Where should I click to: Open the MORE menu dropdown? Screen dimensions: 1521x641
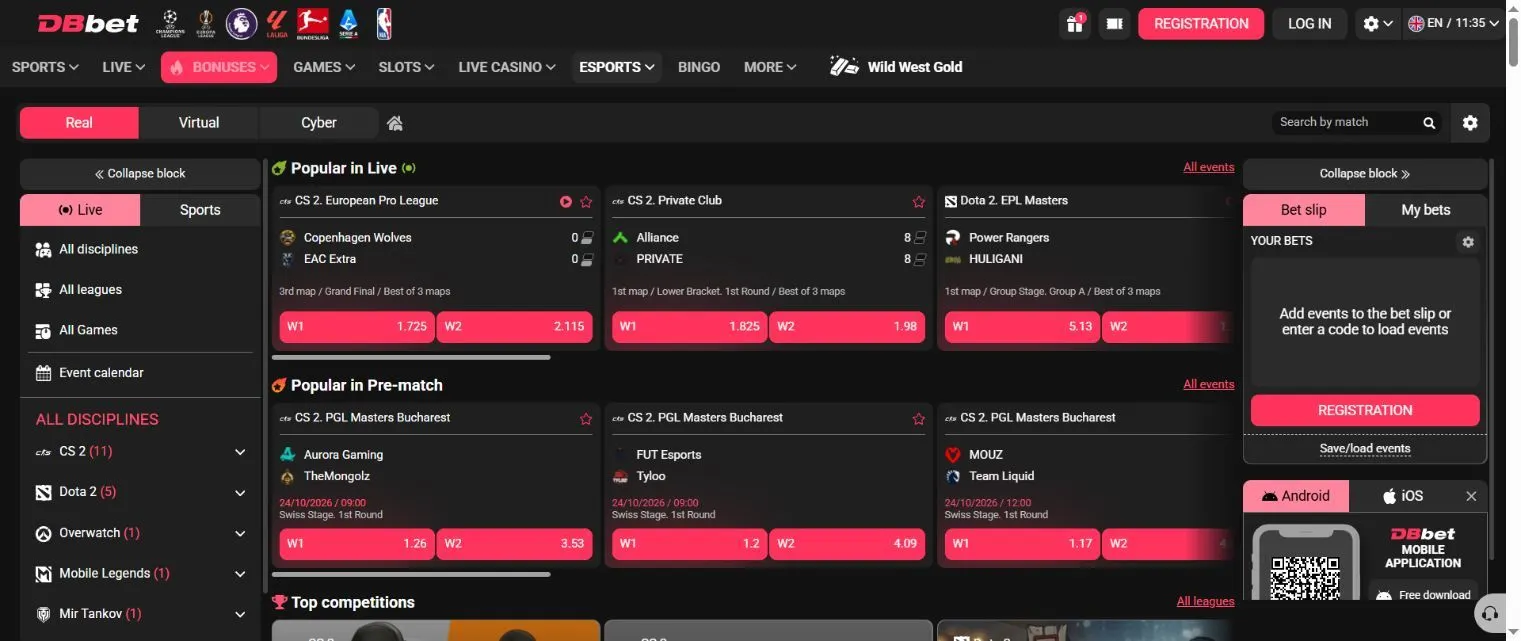point(770,67)
